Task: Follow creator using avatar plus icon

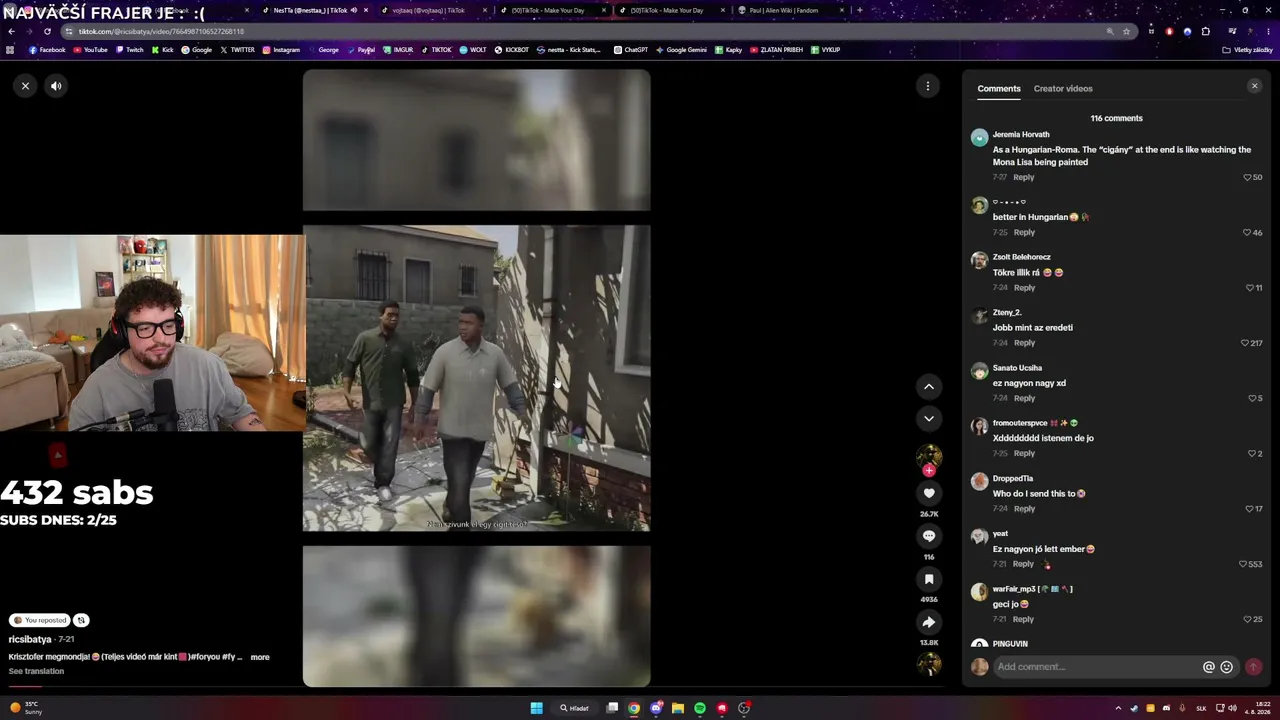Action: coord(929,470)
